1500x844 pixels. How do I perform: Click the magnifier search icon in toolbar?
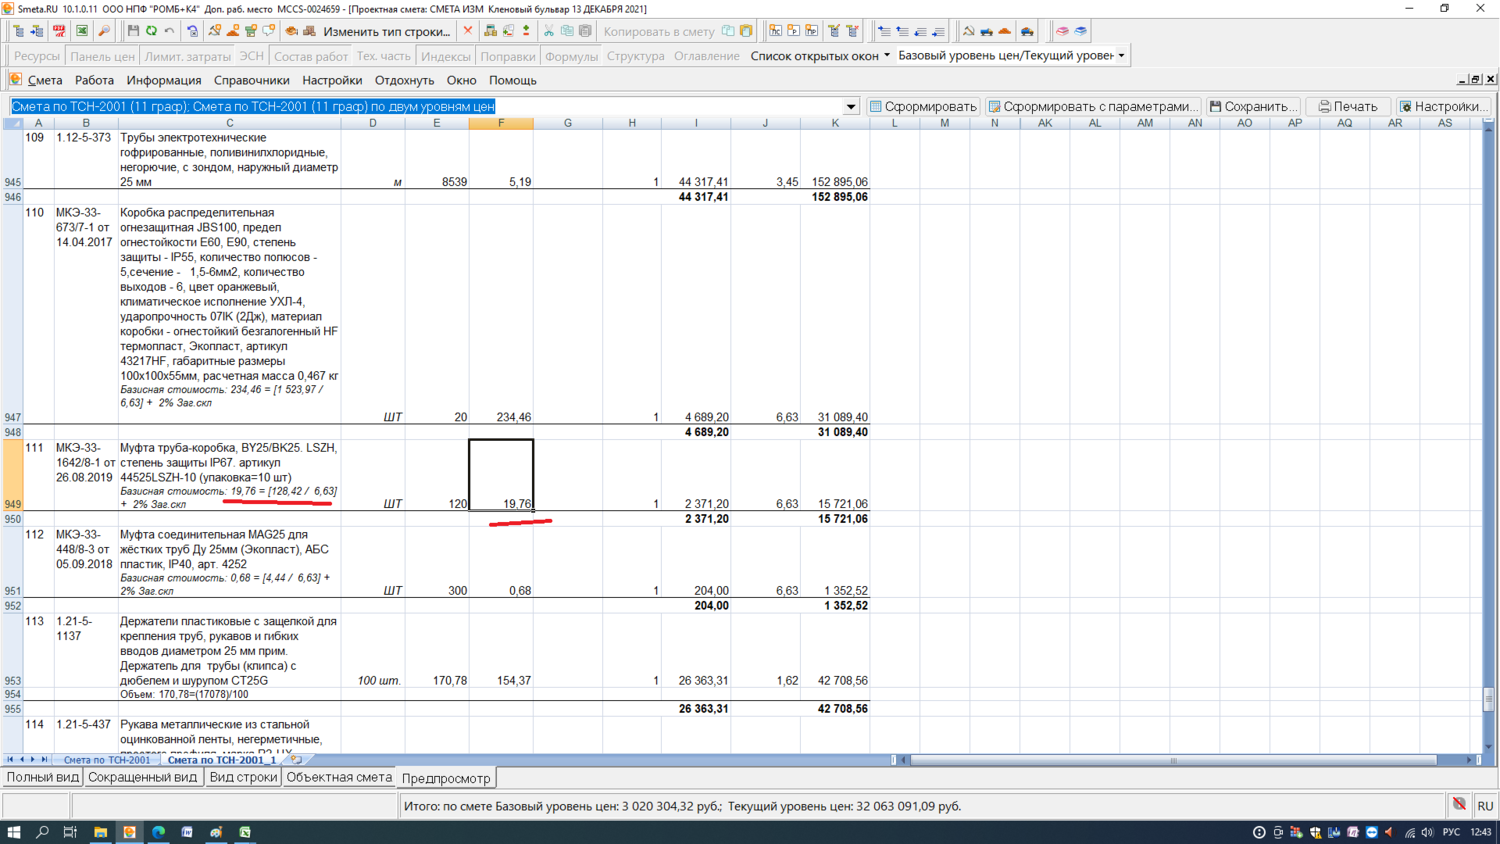click(104, 31)
